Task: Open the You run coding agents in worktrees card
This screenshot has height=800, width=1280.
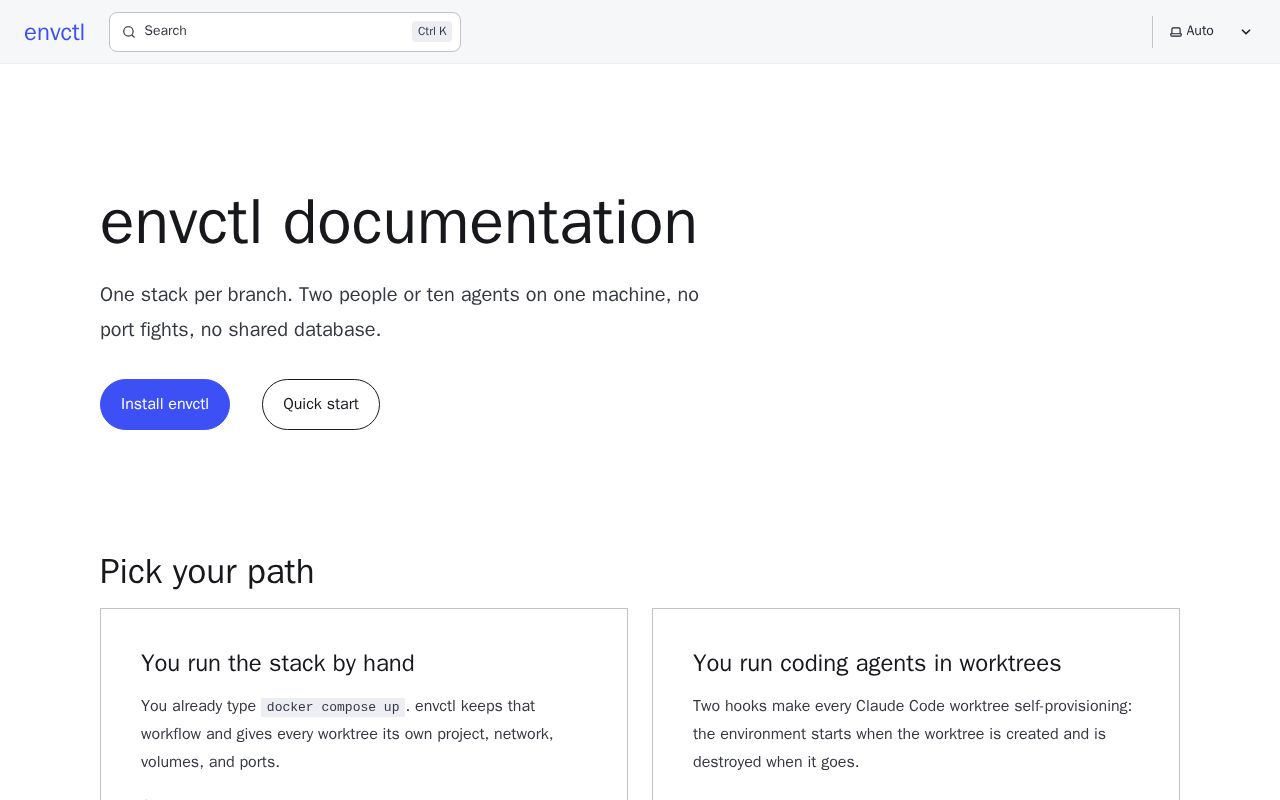Action: (916, 704)
